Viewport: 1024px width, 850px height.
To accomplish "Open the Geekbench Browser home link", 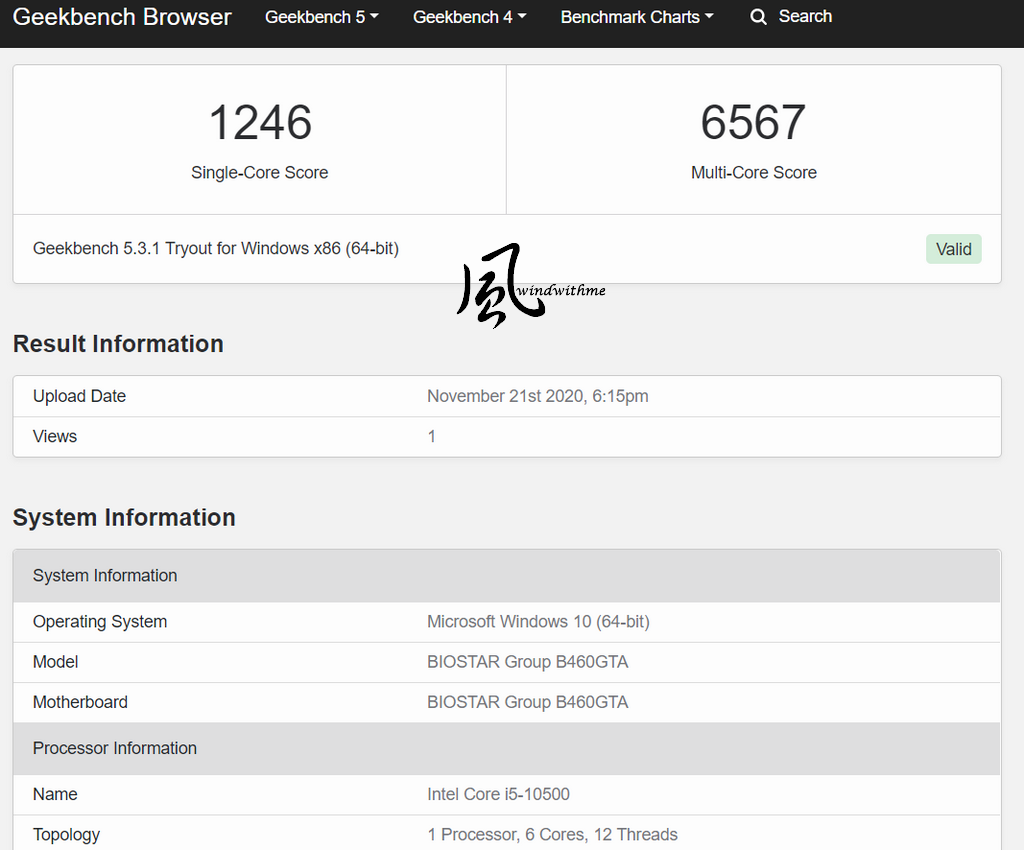I will (121, 16).
